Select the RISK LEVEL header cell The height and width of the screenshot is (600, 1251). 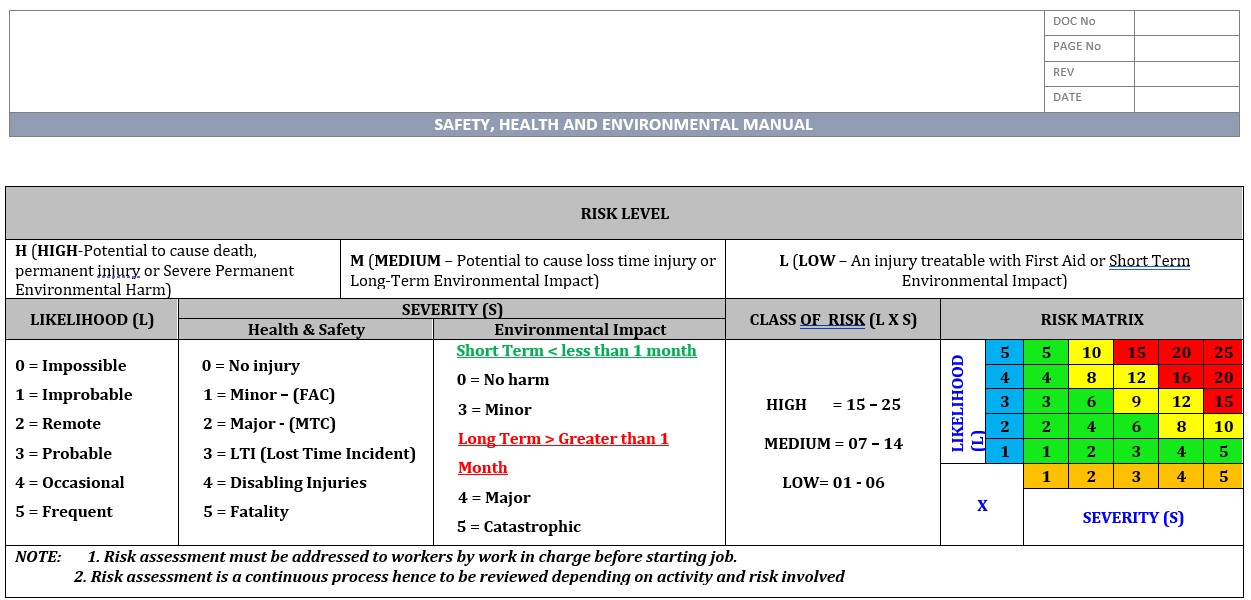pos(625,213)
